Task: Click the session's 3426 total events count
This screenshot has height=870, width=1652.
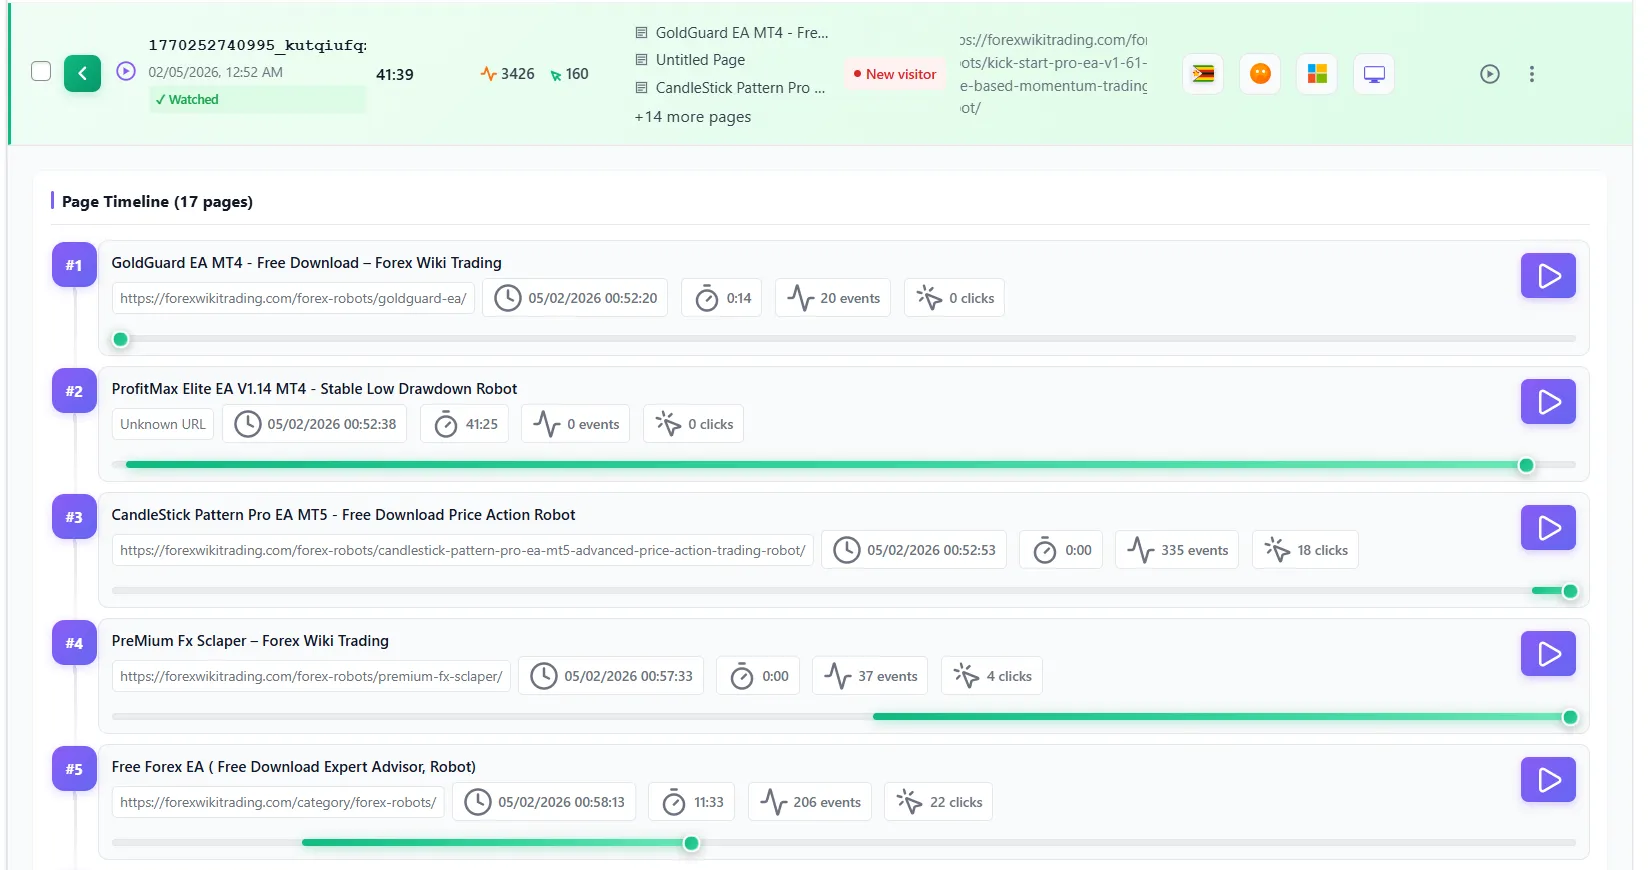Action: coord(508,74)
